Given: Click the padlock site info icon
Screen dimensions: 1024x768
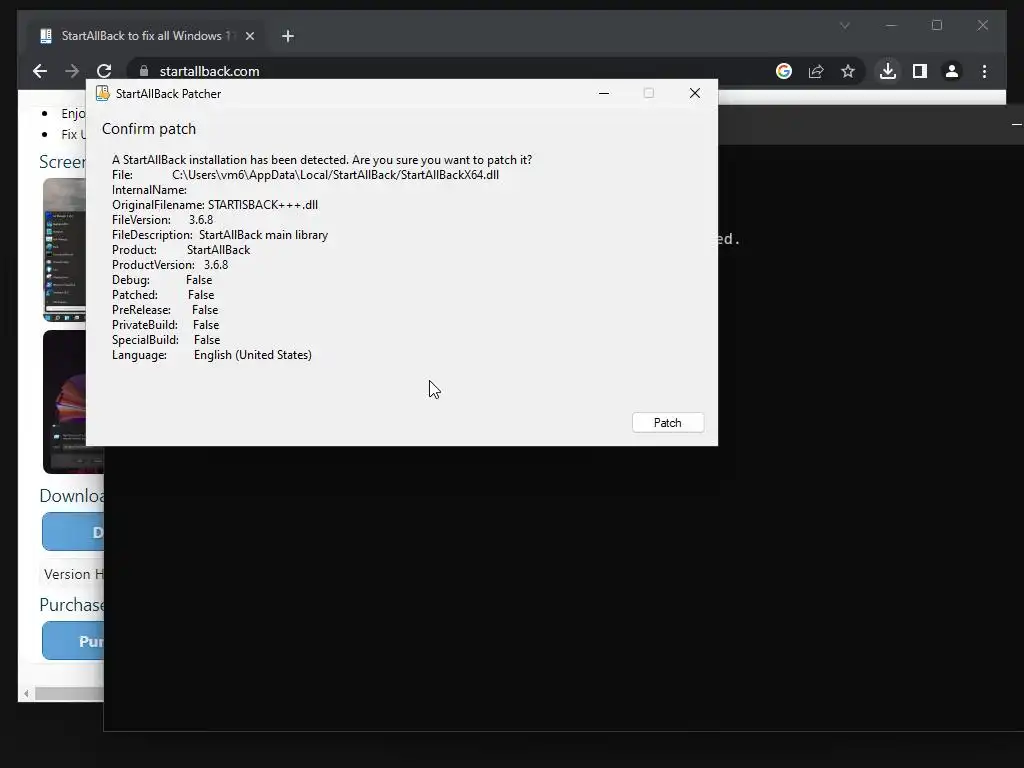Looking at the screenshot, I should (x=144, y=71).
